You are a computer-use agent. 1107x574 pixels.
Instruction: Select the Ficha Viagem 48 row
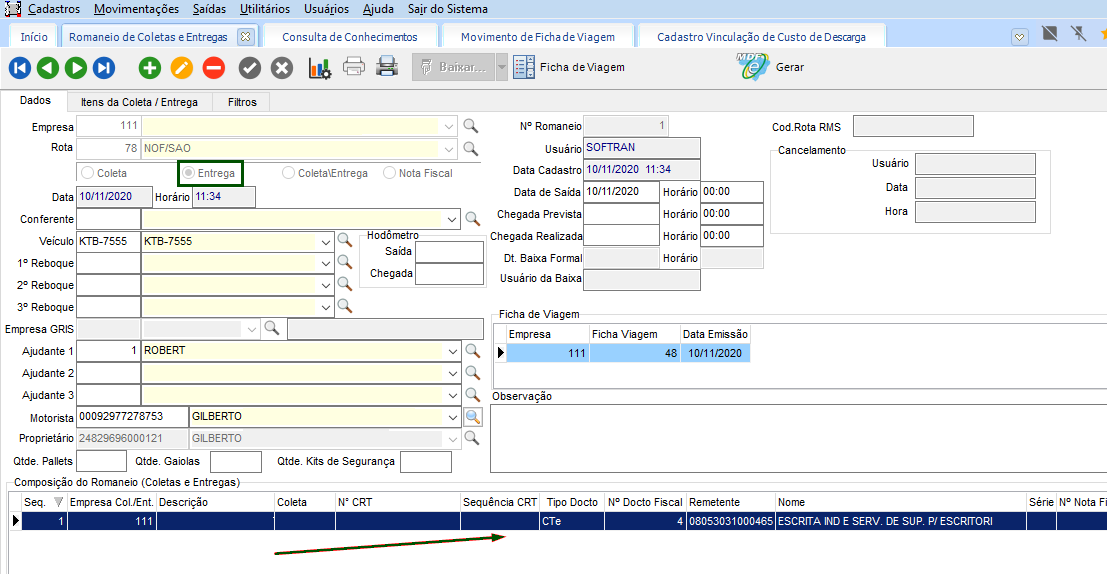634,353
